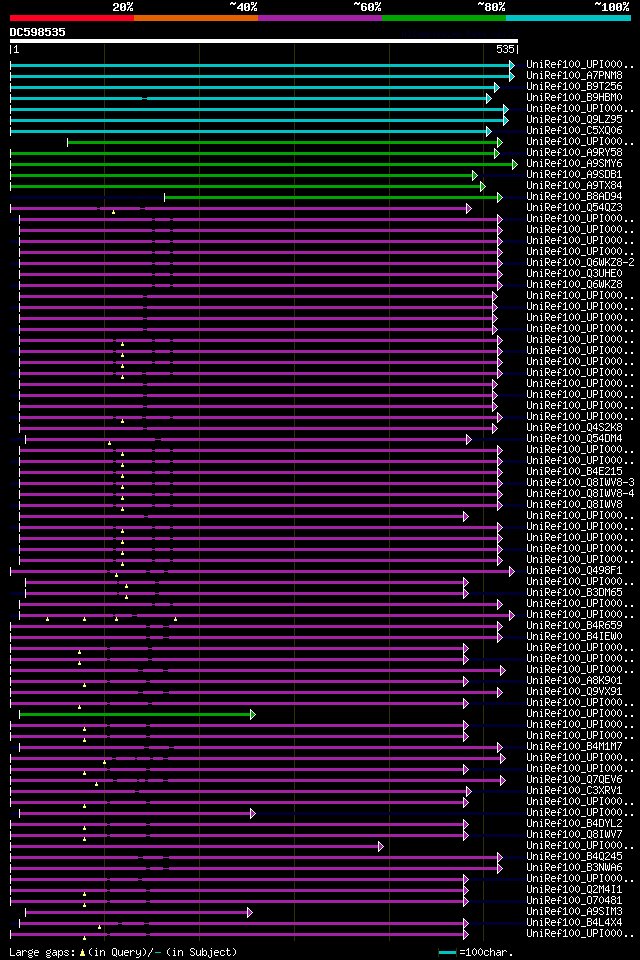Select the UniRef100_A9SDB1 label
The width and height of the screenshot is (640, 960).
[x=574, y=174]
